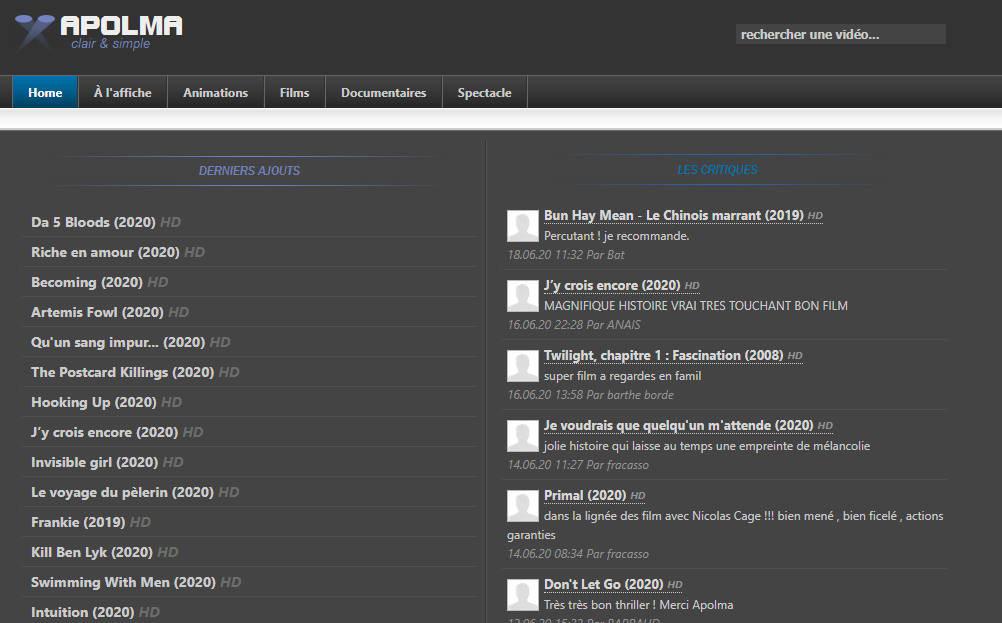Click the Apolma logo
Screen dimensions: 1002x623
click(99, 33)
